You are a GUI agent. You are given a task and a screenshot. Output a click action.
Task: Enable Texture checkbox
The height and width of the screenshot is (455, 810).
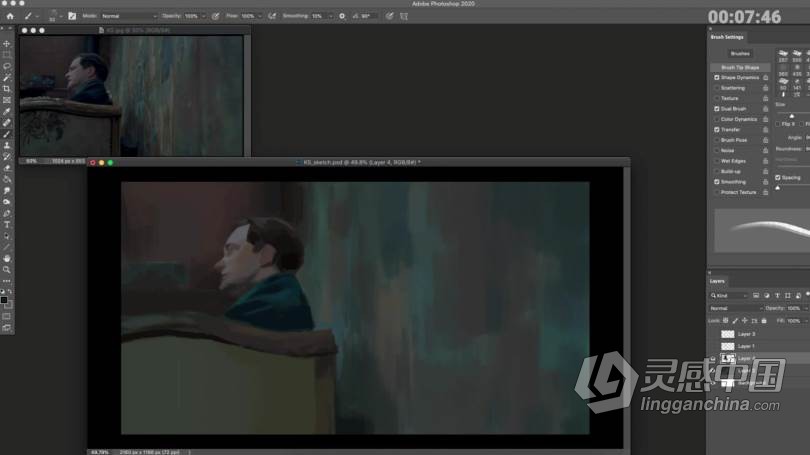click(716, 98)
